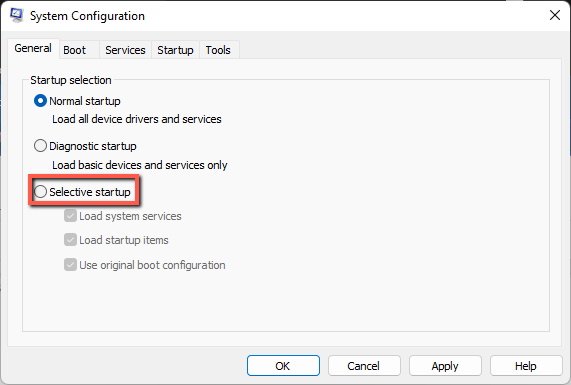Image resolution: width=571 pixels, height=385 pixels.
Task: Go to the Startup tab
Action: tap(175, 50)
